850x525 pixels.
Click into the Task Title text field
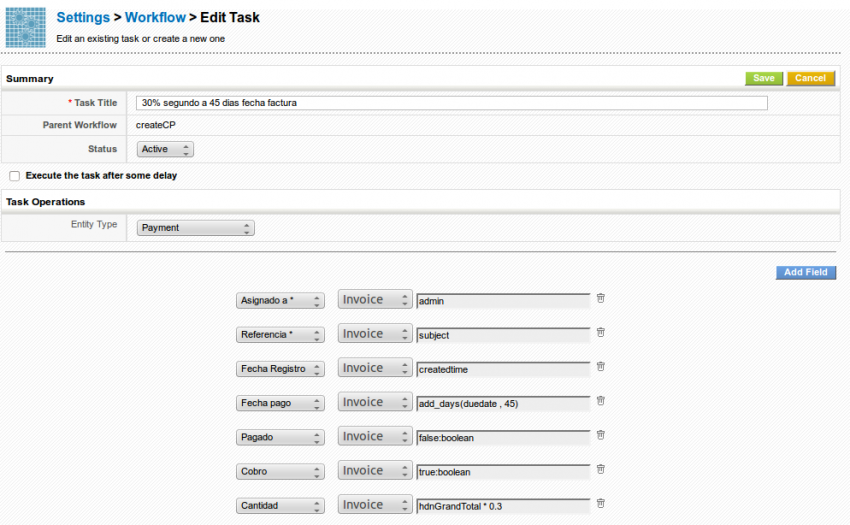point(452,103)
